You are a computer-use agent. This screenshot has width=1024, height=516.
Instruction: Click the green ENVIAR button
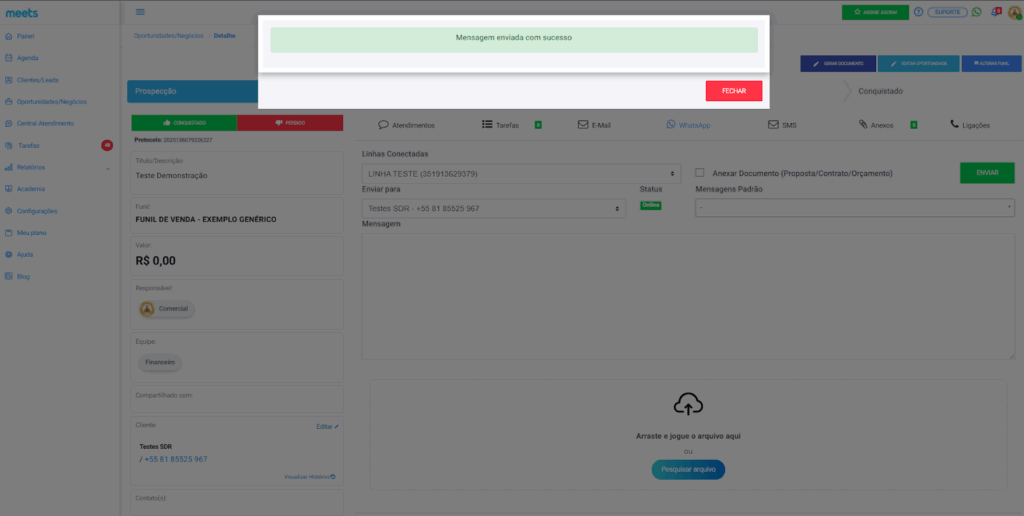(x=986, y=173)
